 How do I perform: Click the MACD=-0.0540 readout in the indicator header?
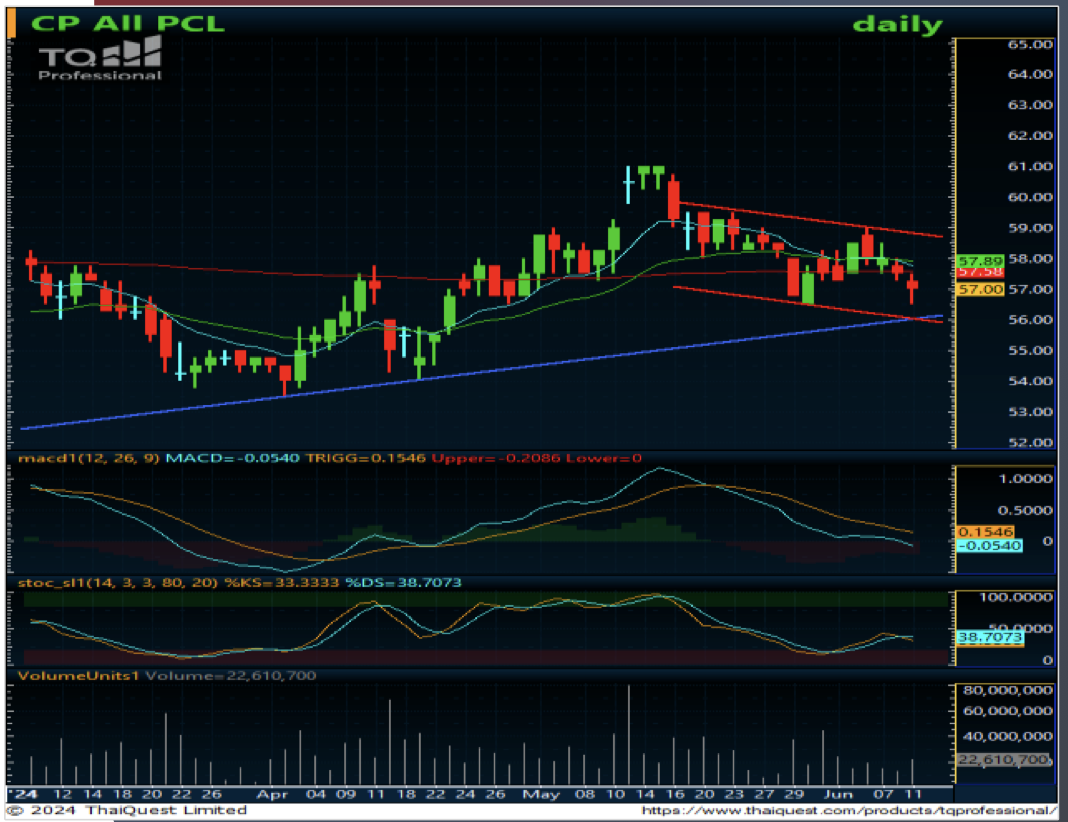233,458
